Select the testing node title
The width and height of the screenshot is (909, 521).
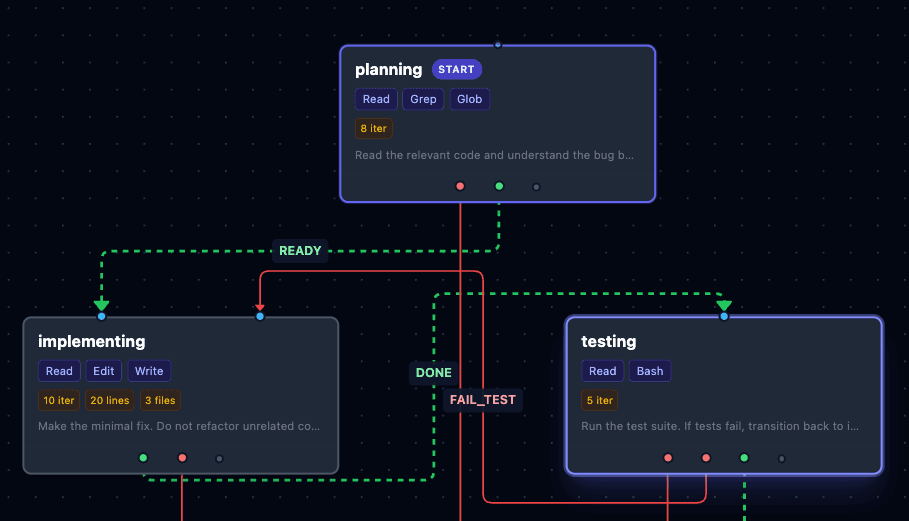click(609, 341)
